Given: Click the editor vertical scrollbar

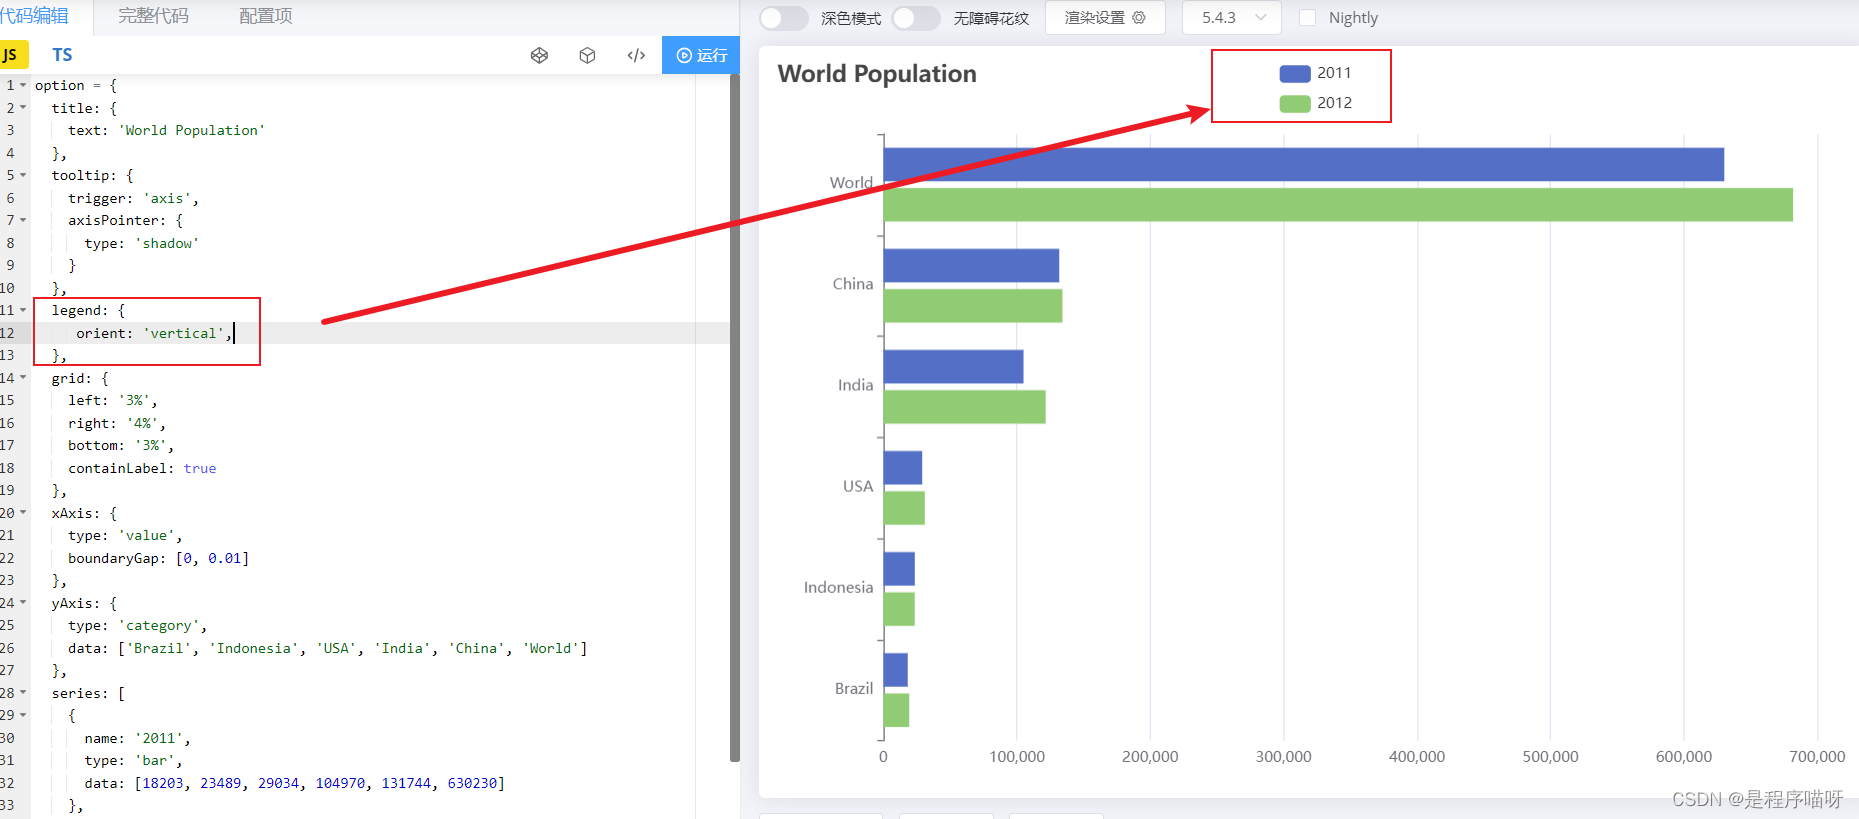Looking at the screenshot, I should point(735,418).
